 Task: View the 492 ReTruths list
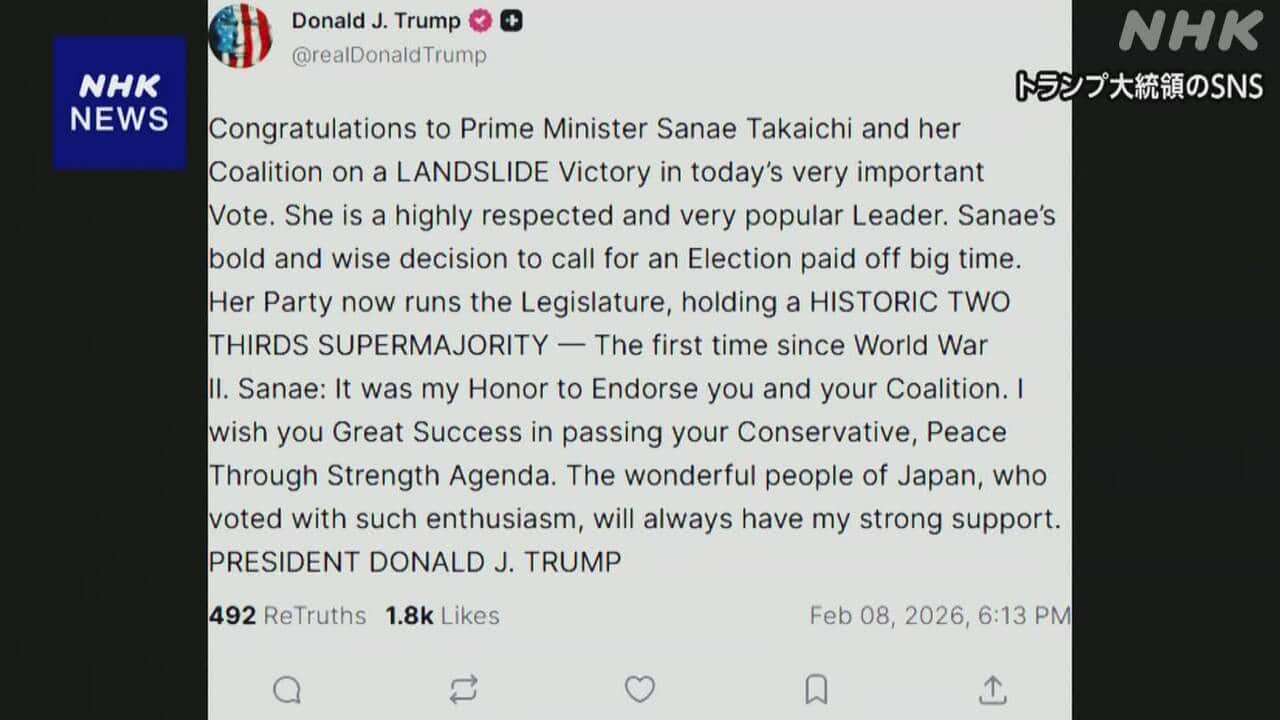click(287, 616)
